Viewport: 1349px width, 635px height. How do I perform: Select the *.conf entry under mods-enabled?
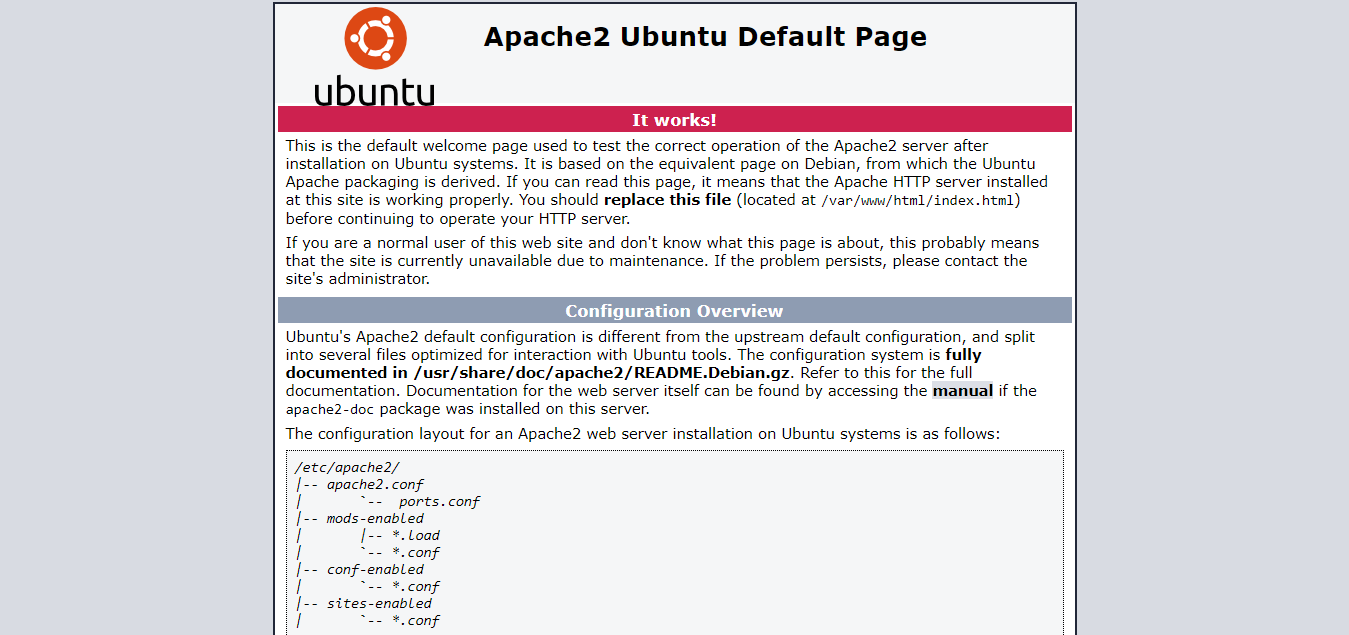pos(415,552)
